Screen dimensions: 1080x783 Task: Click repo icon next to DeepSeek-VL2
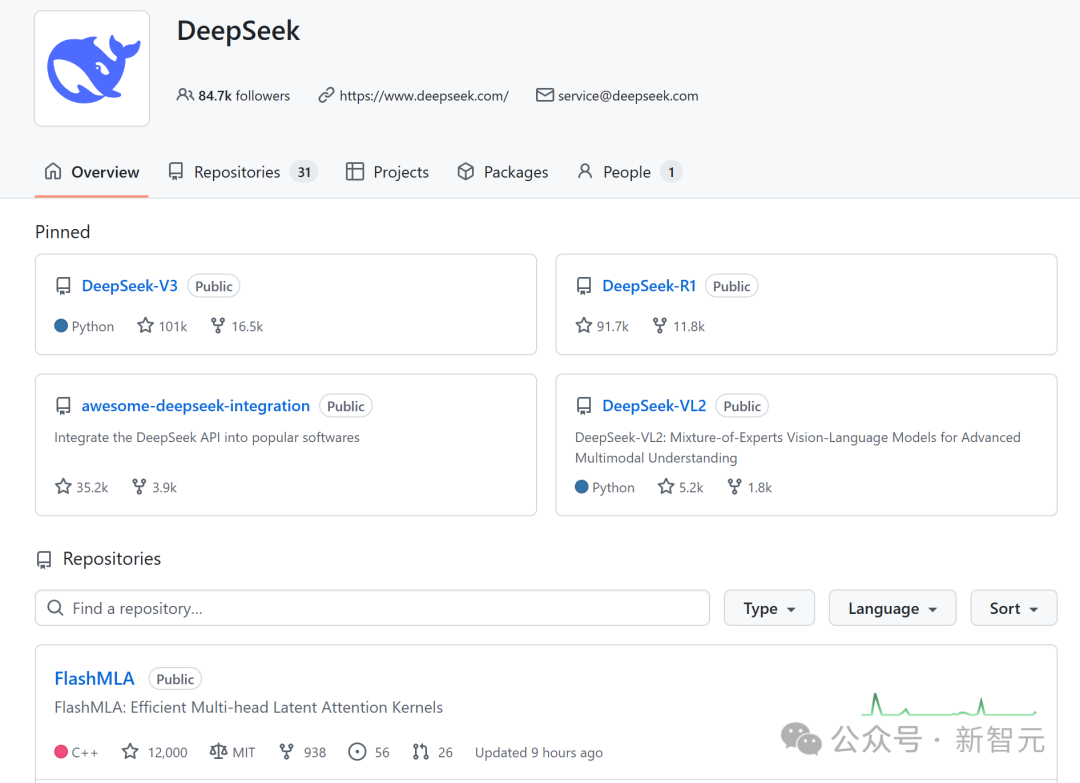point(584,406)
